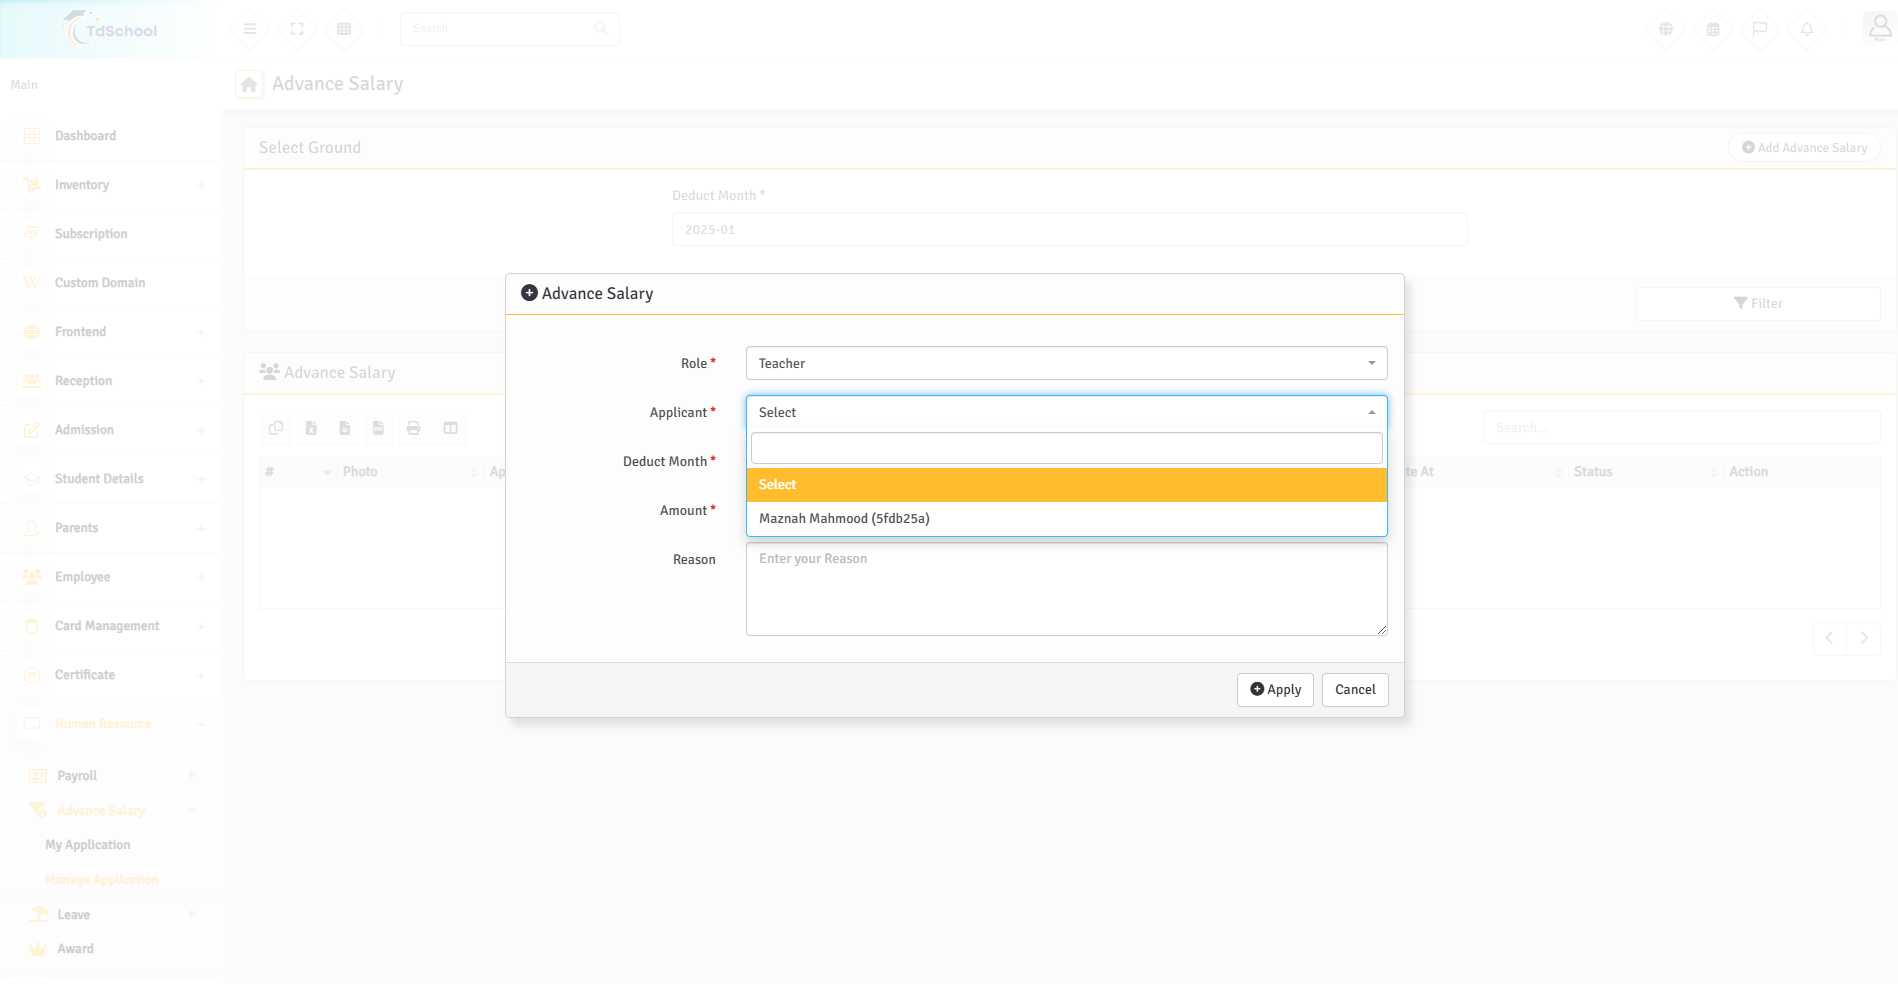Open My Application in sidebar submenu
The width and height of the screenshot is (1898, 984).
coord(88,845)
